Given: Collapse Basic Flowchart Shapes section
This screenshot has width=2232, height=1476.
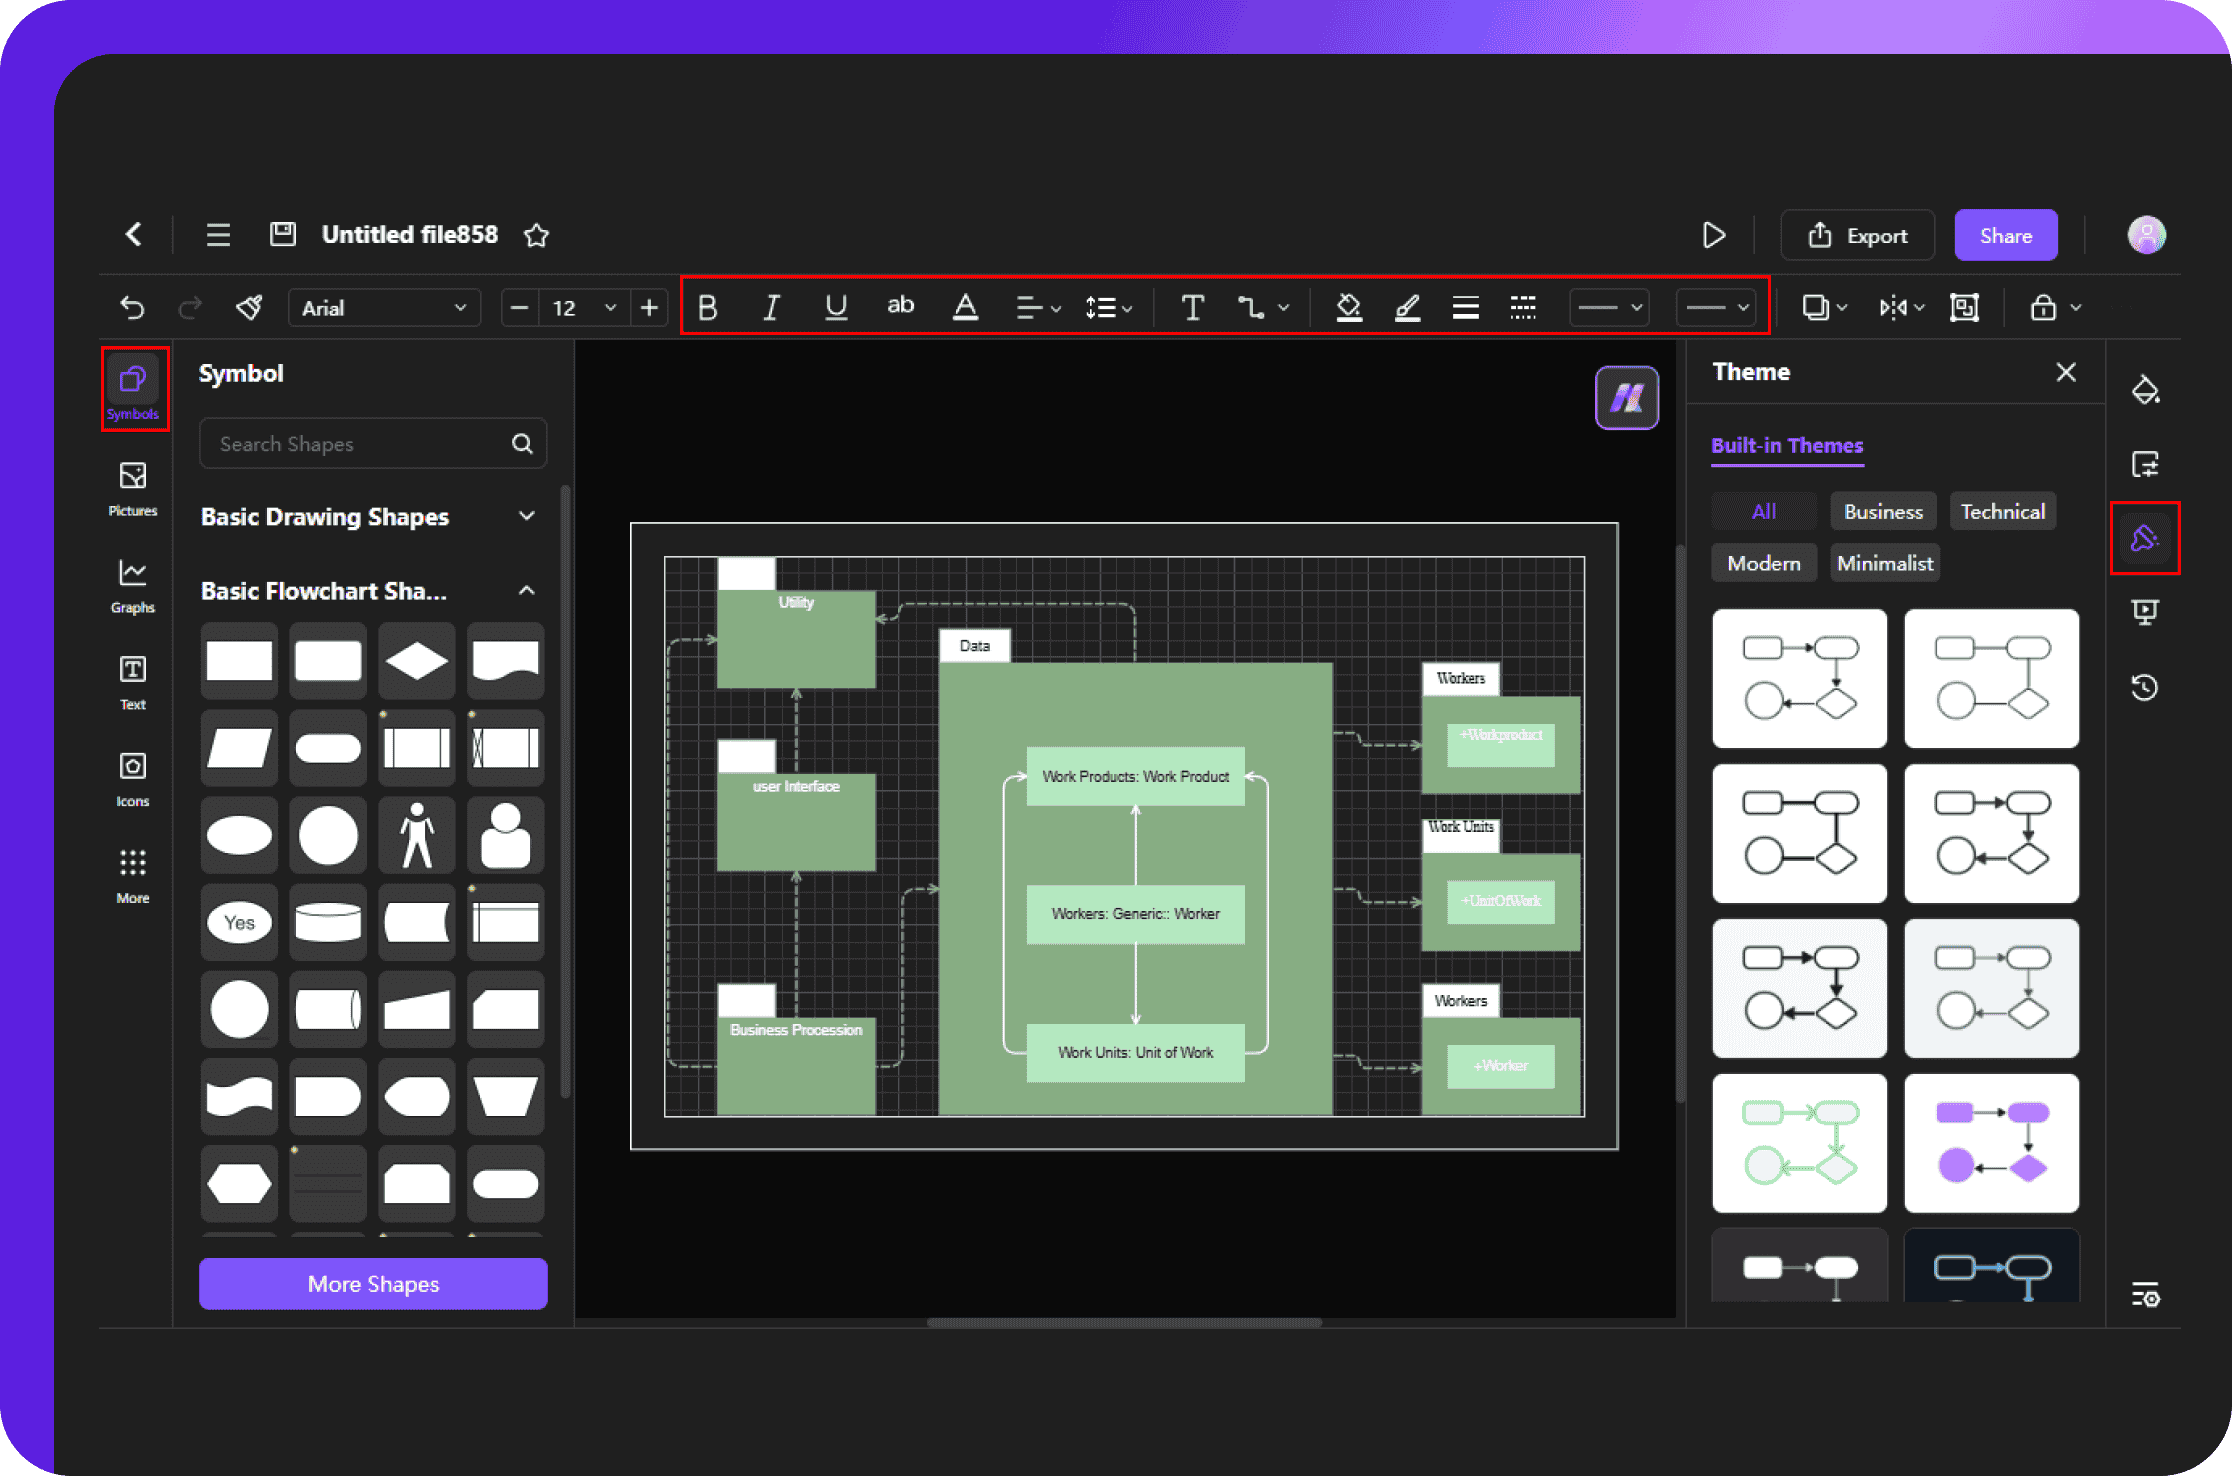Looking at the screenshot, I should click(x=529, y=590).
